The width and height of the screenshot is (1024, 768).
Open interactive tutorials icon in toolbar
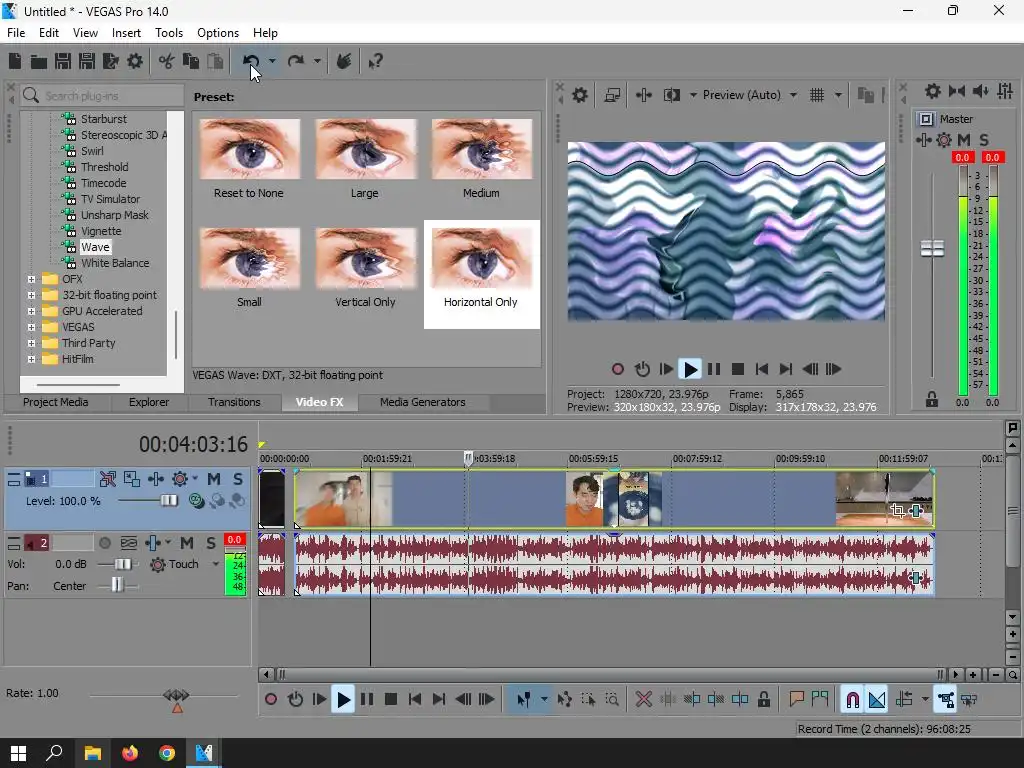(x=344, y=61)
